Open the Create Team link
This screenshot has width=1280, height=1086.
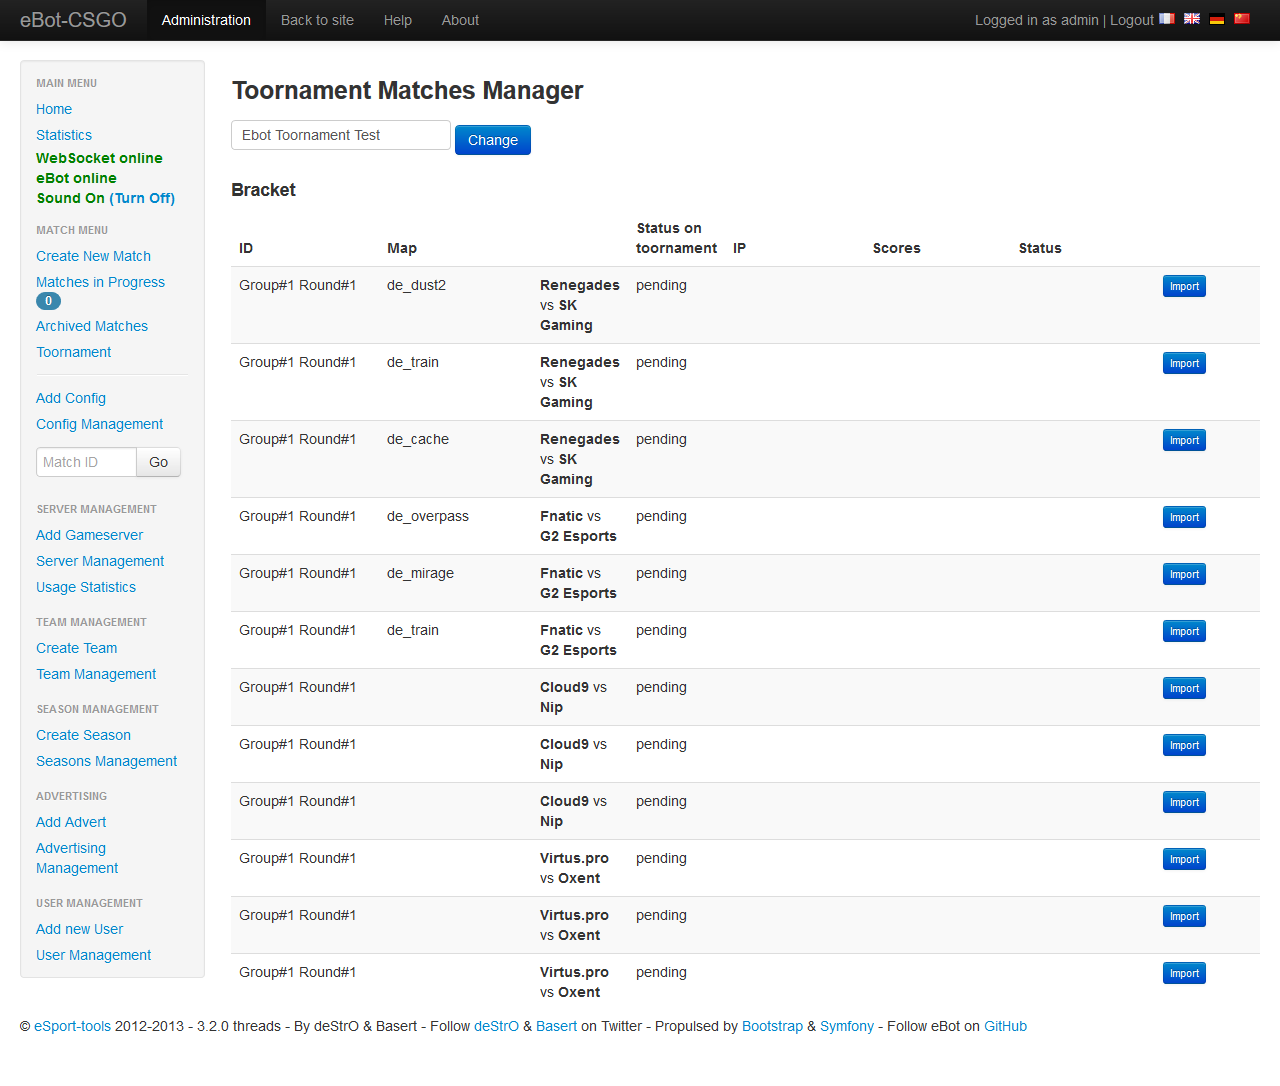(76, 648)
